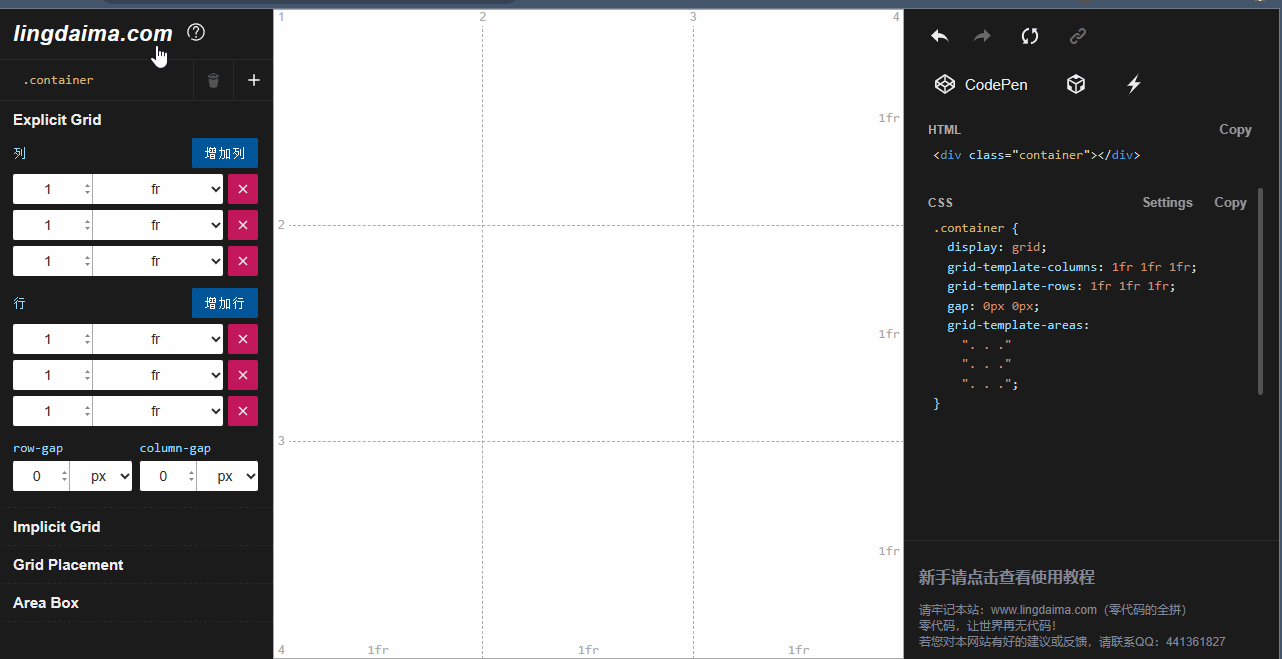
Task: Edit the third row value field
Action: pyautogui.click(x=53, y=411)
